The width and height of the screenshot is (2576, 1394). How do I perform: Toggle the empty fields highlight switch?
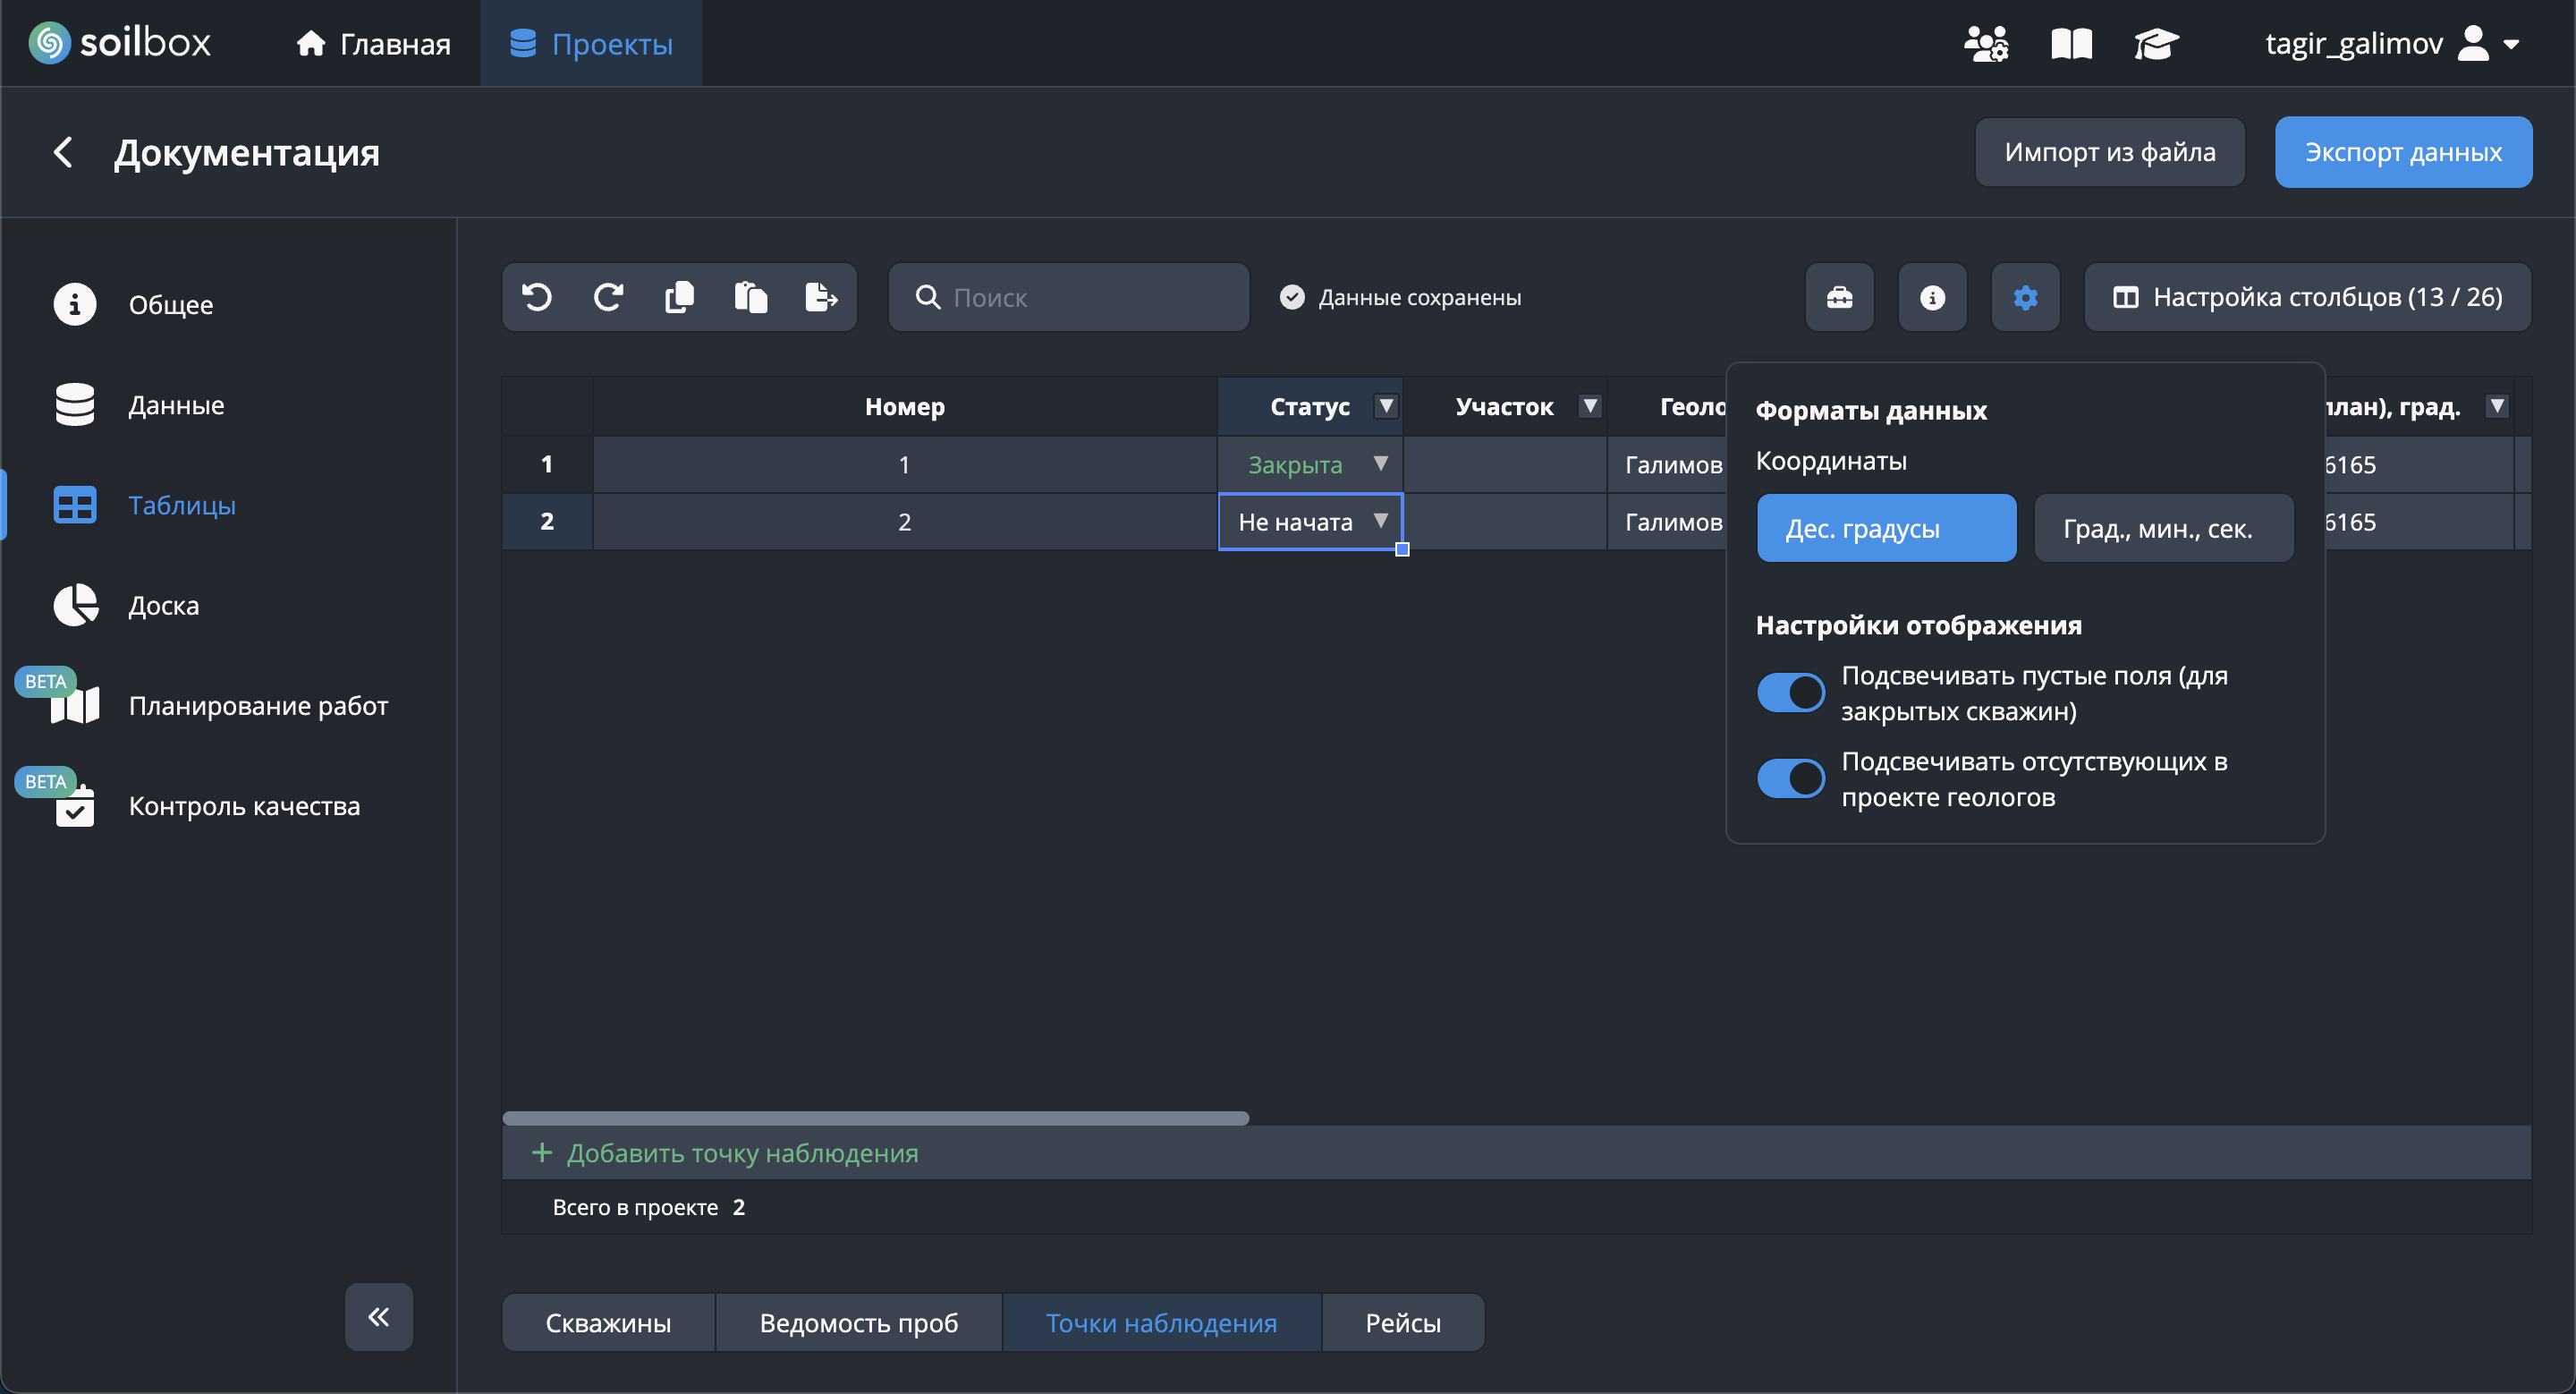(x=1790, y=692)
